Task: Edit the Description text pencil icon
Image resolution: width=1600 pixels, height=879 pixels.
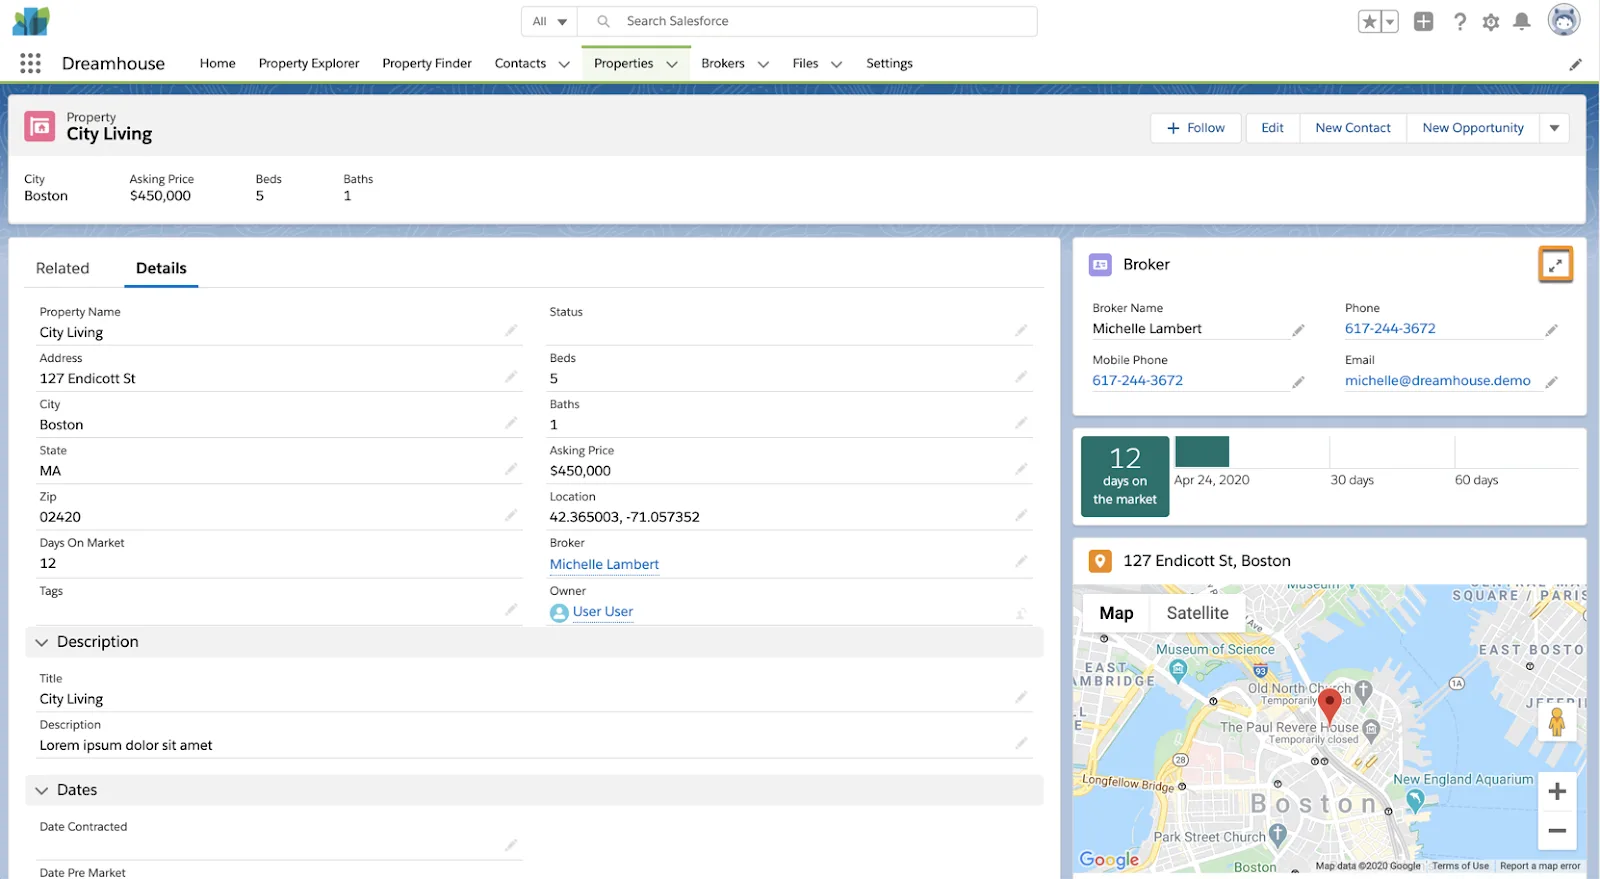Action: click(1021, 743)
